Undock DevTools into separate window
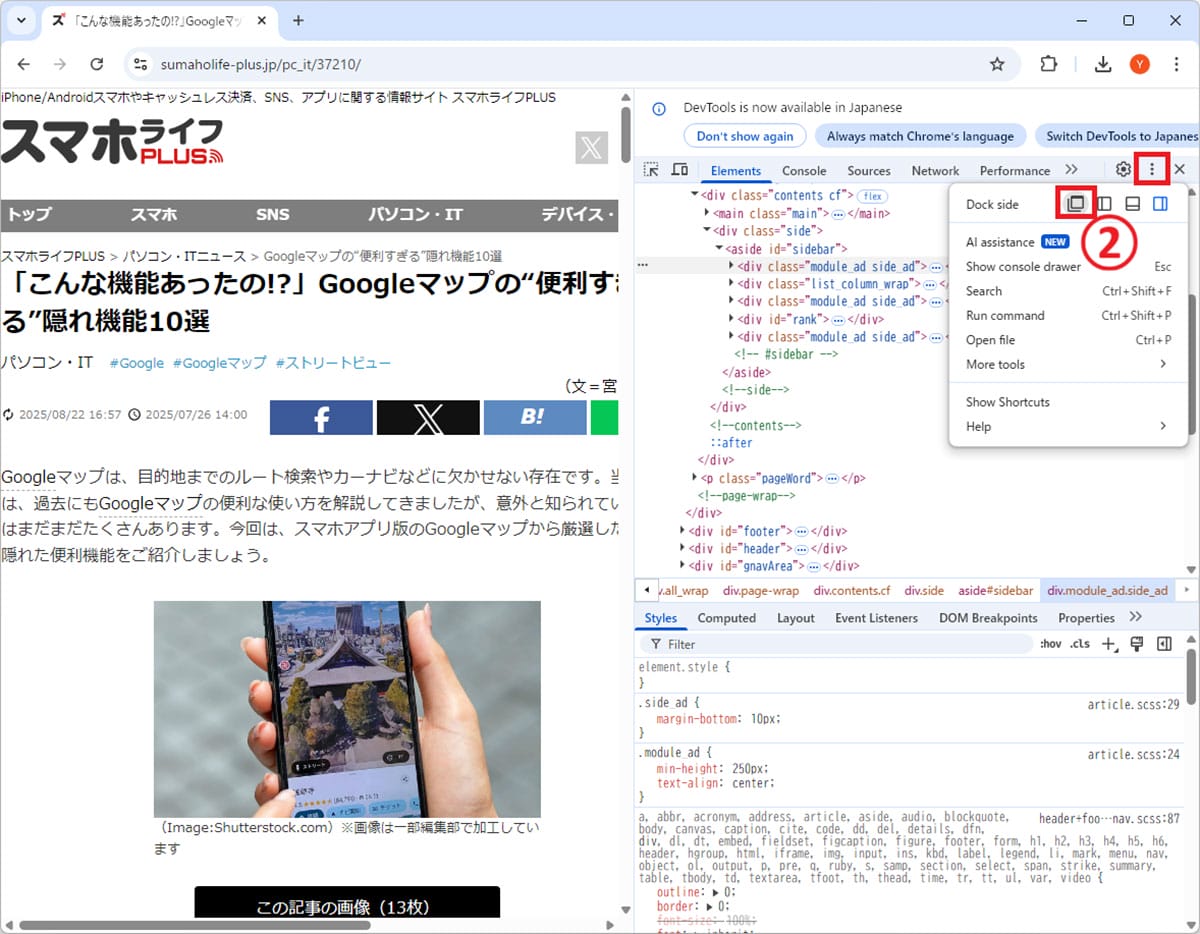1200x934 pixels. tap(1076, 204)
